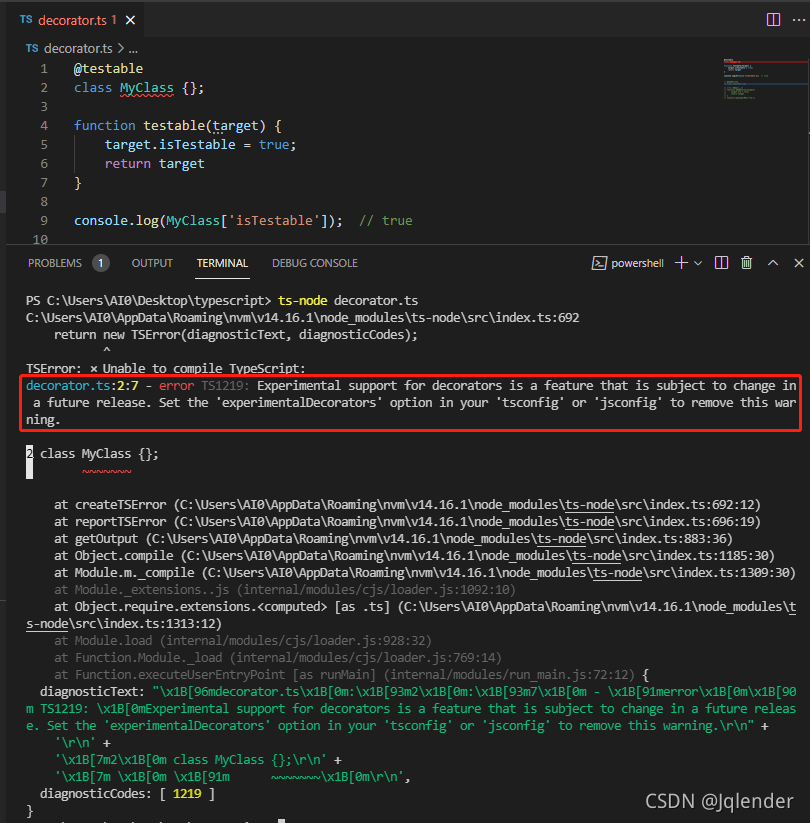The width and height of the screenshot is (810, 823).
Task: Select the TERMINAL panel tab
Action: [x=222, y=263]
